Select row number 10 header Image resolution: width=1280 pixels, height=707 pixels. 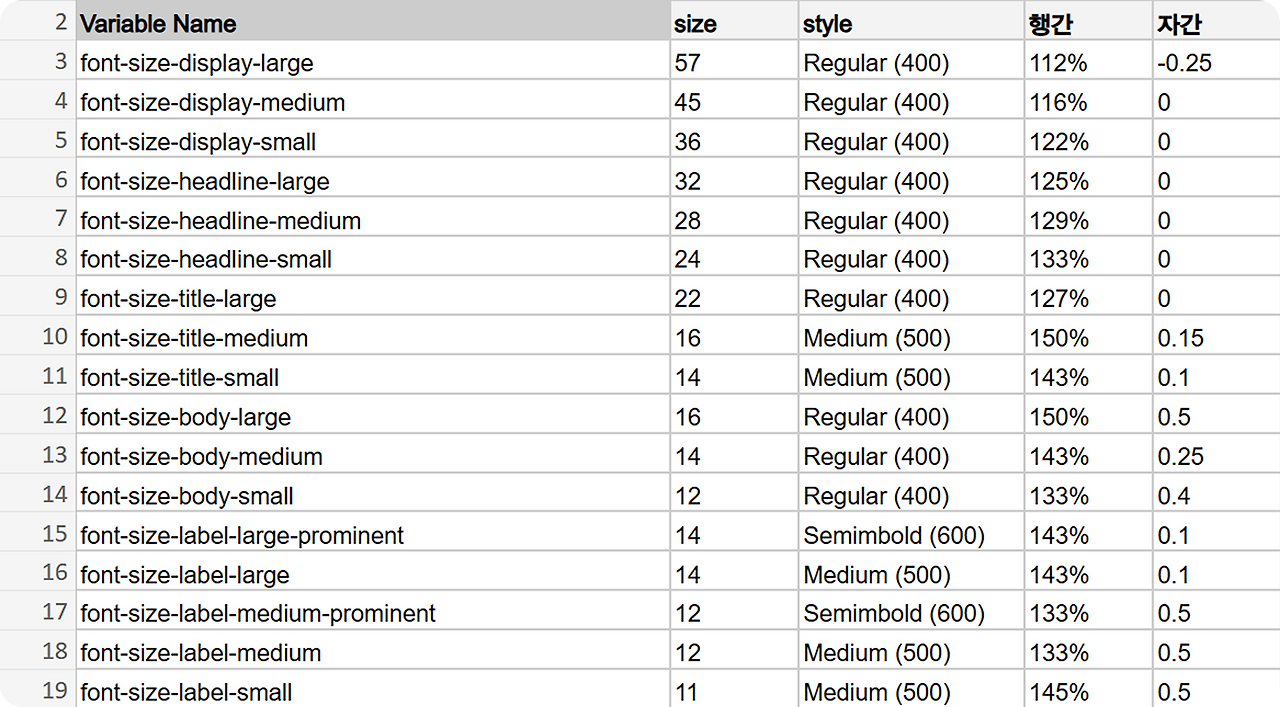pos(38,337)
